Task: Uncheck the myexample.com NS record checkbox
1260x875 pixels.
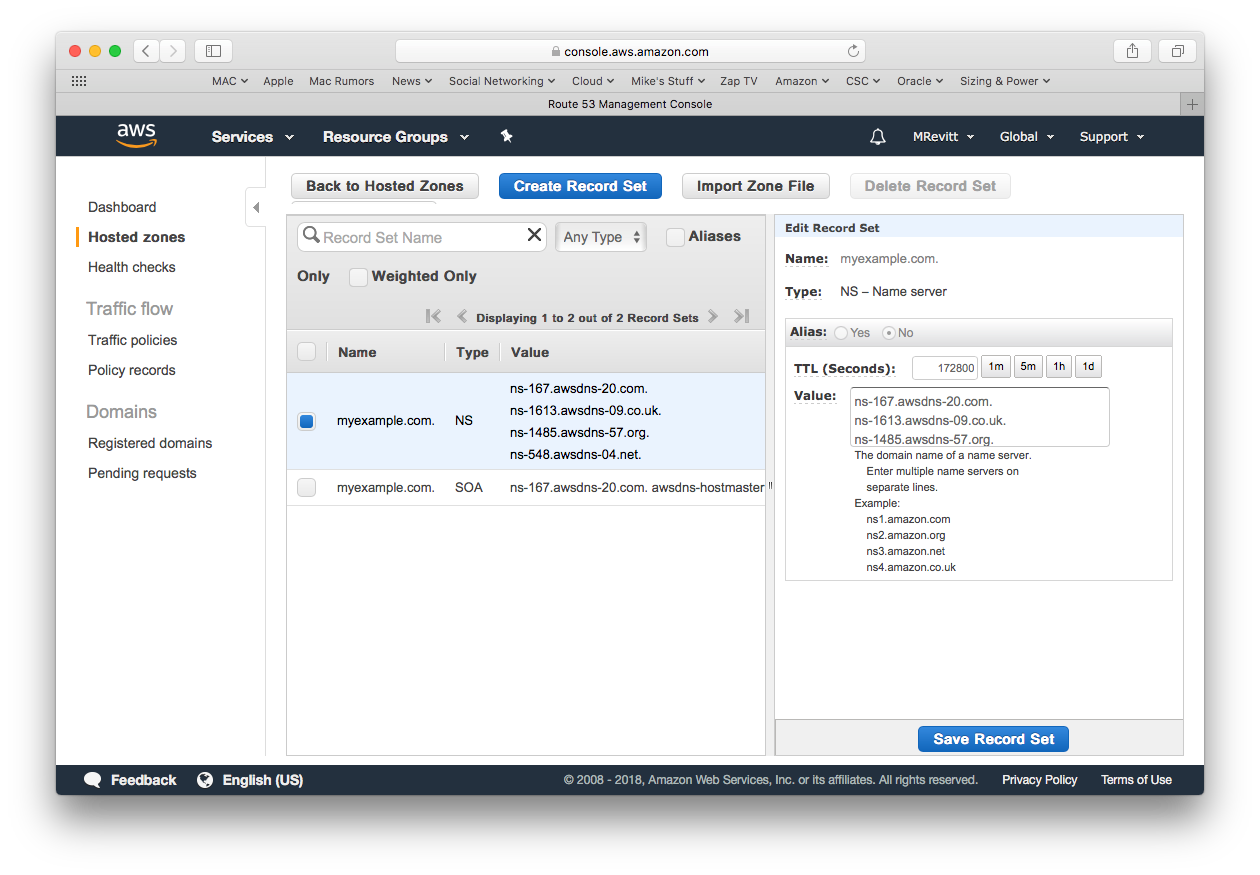Action: pos(307,421)
